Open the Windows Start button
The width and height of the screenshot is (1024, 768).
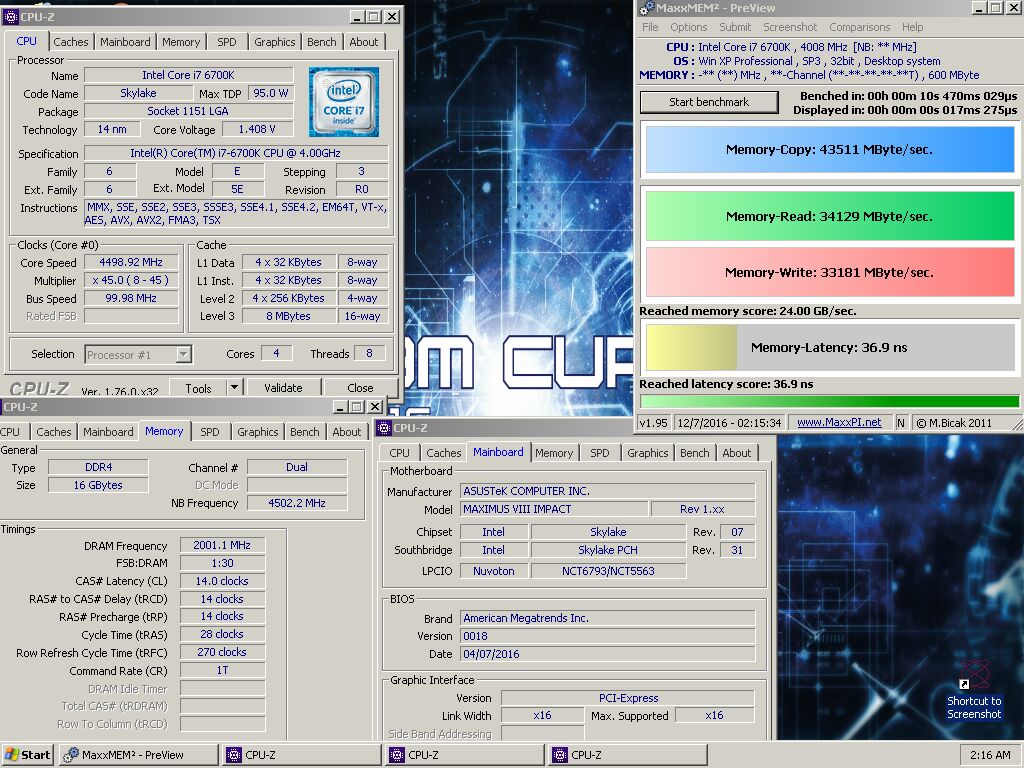(x=27, y=755)
